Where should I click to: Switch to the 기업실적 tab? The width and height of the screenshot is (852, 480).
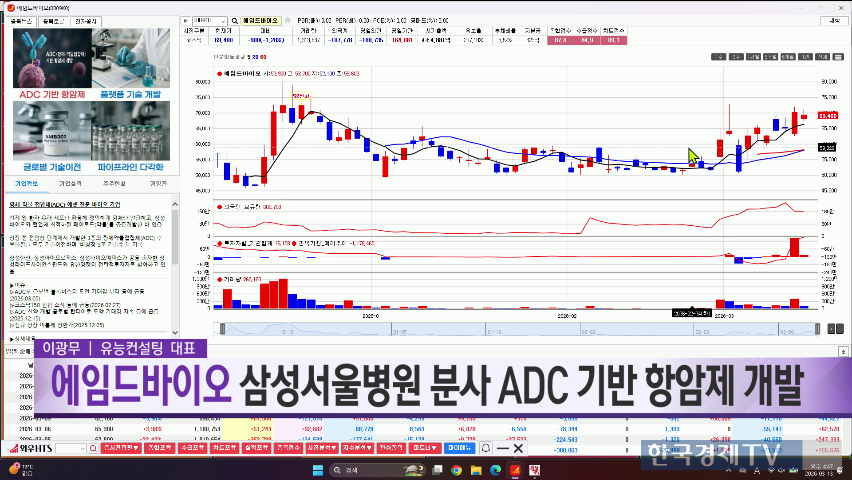(x=70, y=184)
